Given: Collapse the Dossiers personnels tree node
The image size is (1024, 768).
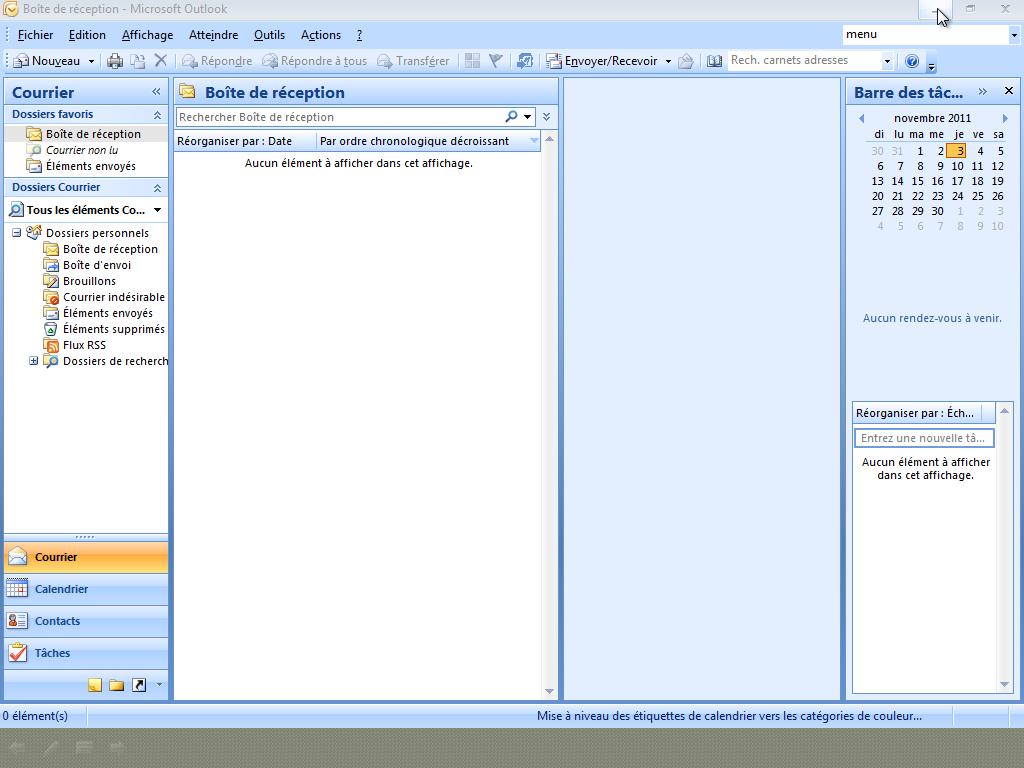Looking at the screenshot, I should pos(16,232).
